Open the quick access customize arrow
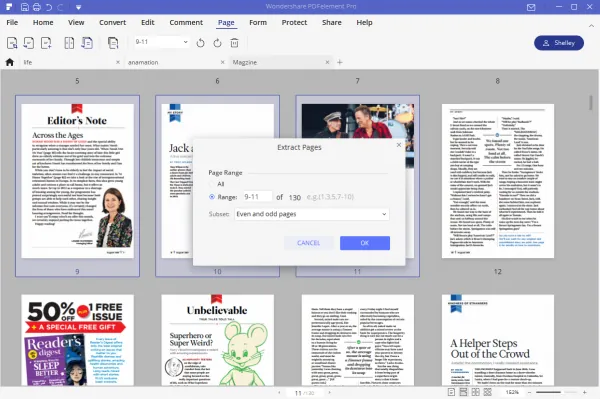Image resolution: width=600 pixels, height=399 pixels. [x=78, y=7]
